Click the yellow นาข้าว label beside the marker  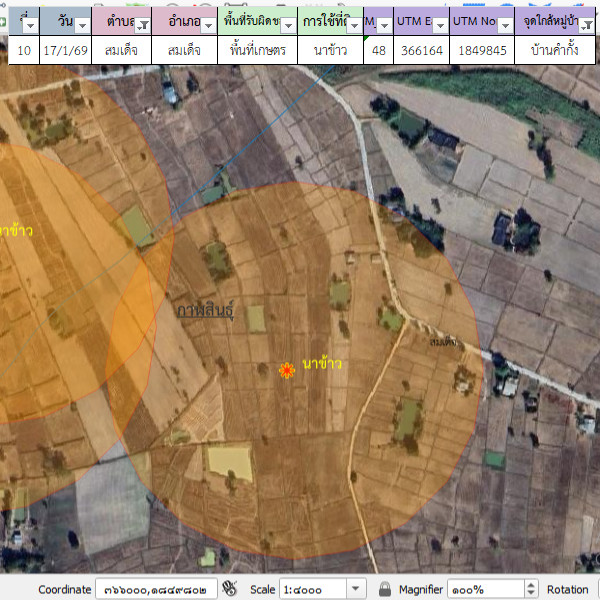322,363
